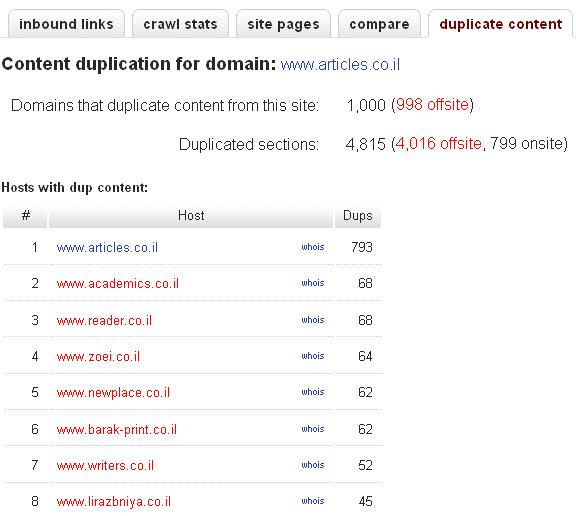This screenshot has width=576, height=516.
Task: View whois for www.zoei.co.il
Action: [313, 356]
